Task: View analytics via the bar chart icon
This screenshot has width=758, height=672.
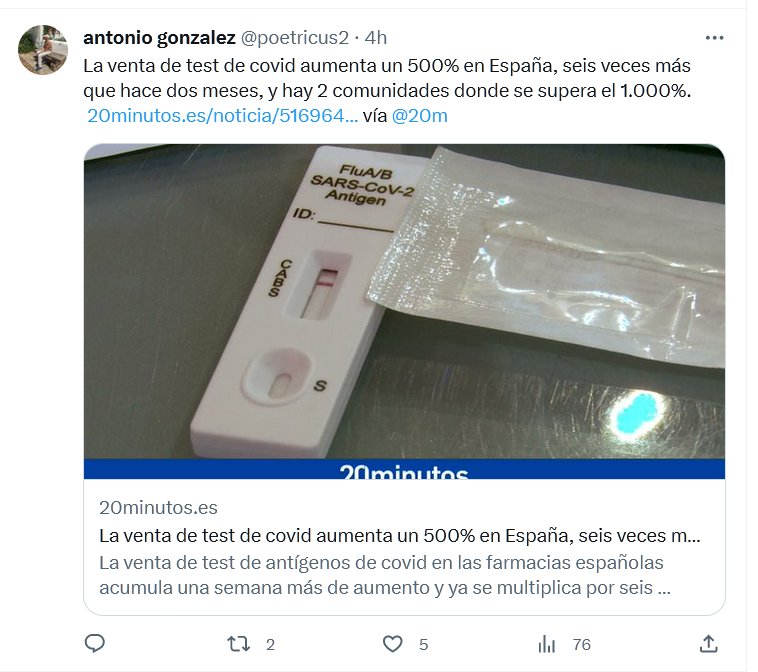Action: pyautogui.click(x=546, y=644)
